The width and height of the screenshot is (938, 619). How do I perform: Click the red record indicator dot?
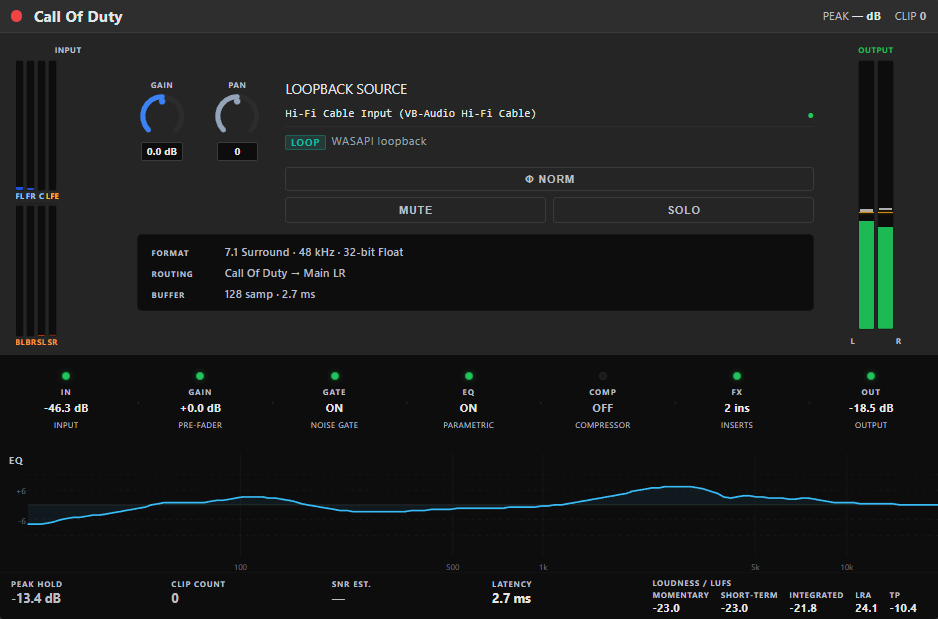click(17, 16)
